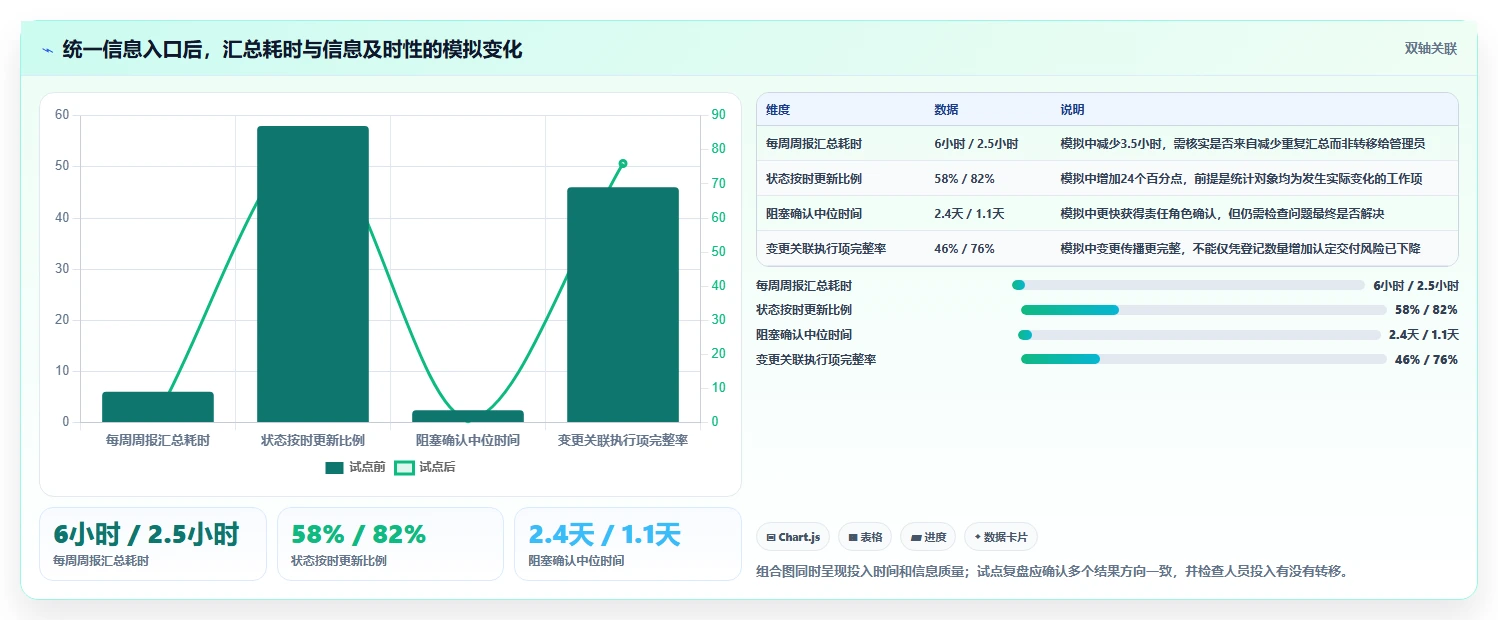Select the 数据卡片 chip

tap(1001, 537)
